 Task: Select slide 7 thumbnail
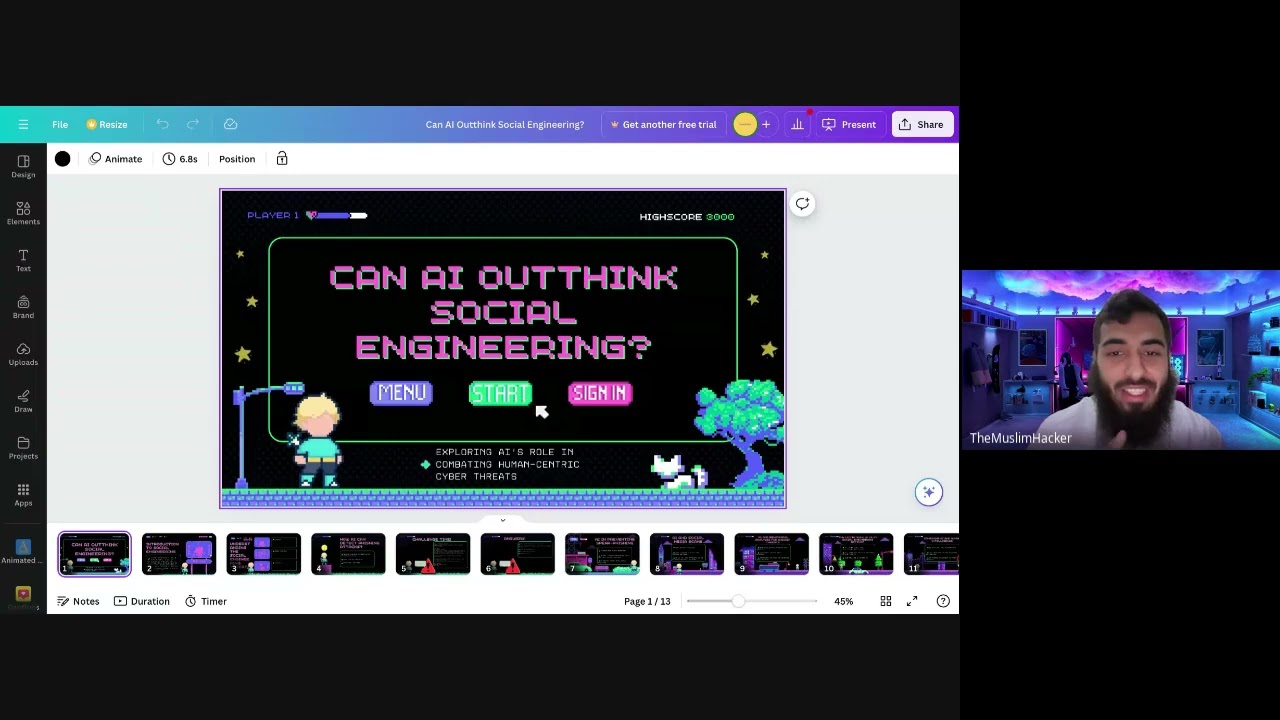coord(602,554)
